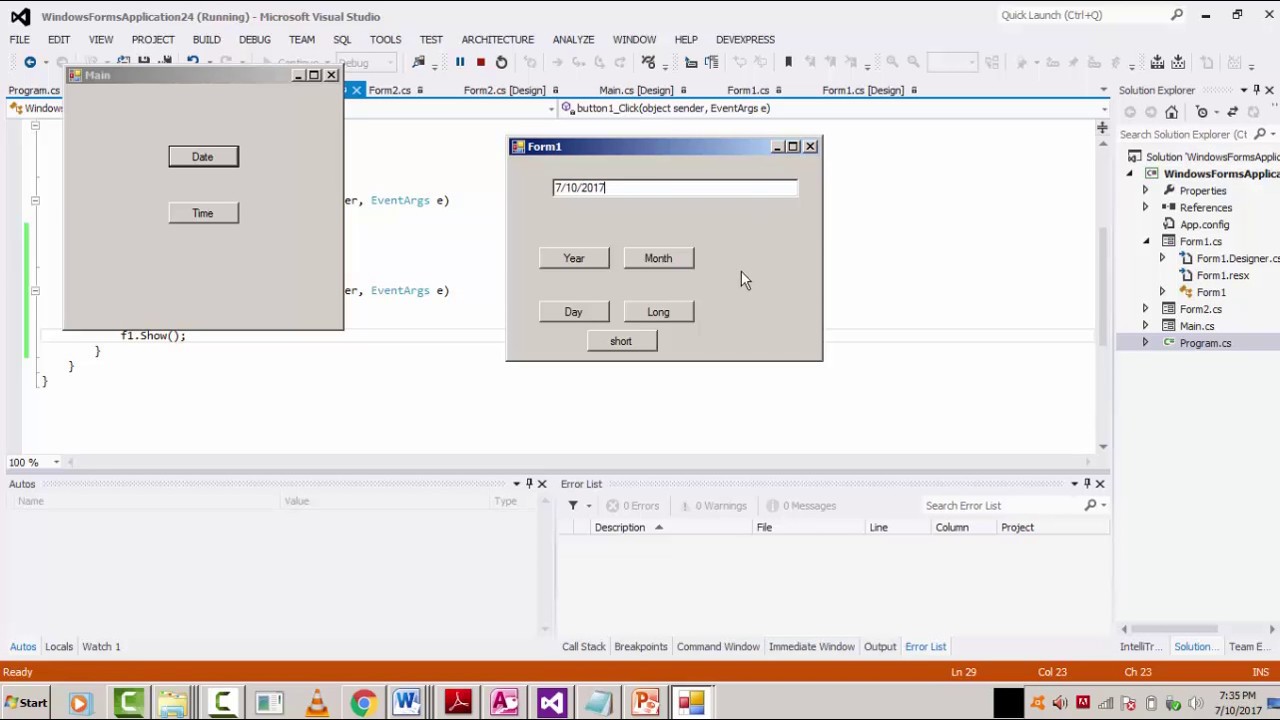
Task: Stop debugging with the red square icon
Action: coord(480,63)
